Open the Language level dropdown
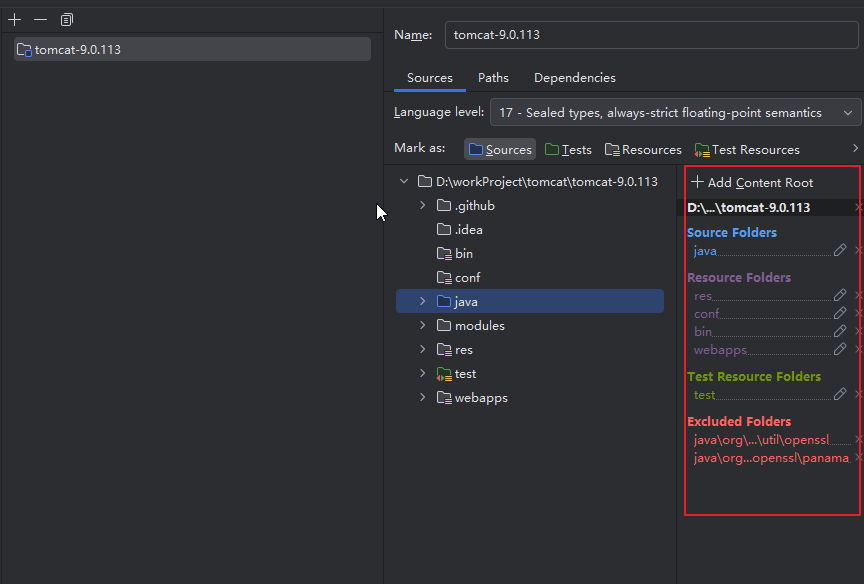 pyautogui.click(x=675, y=112)
